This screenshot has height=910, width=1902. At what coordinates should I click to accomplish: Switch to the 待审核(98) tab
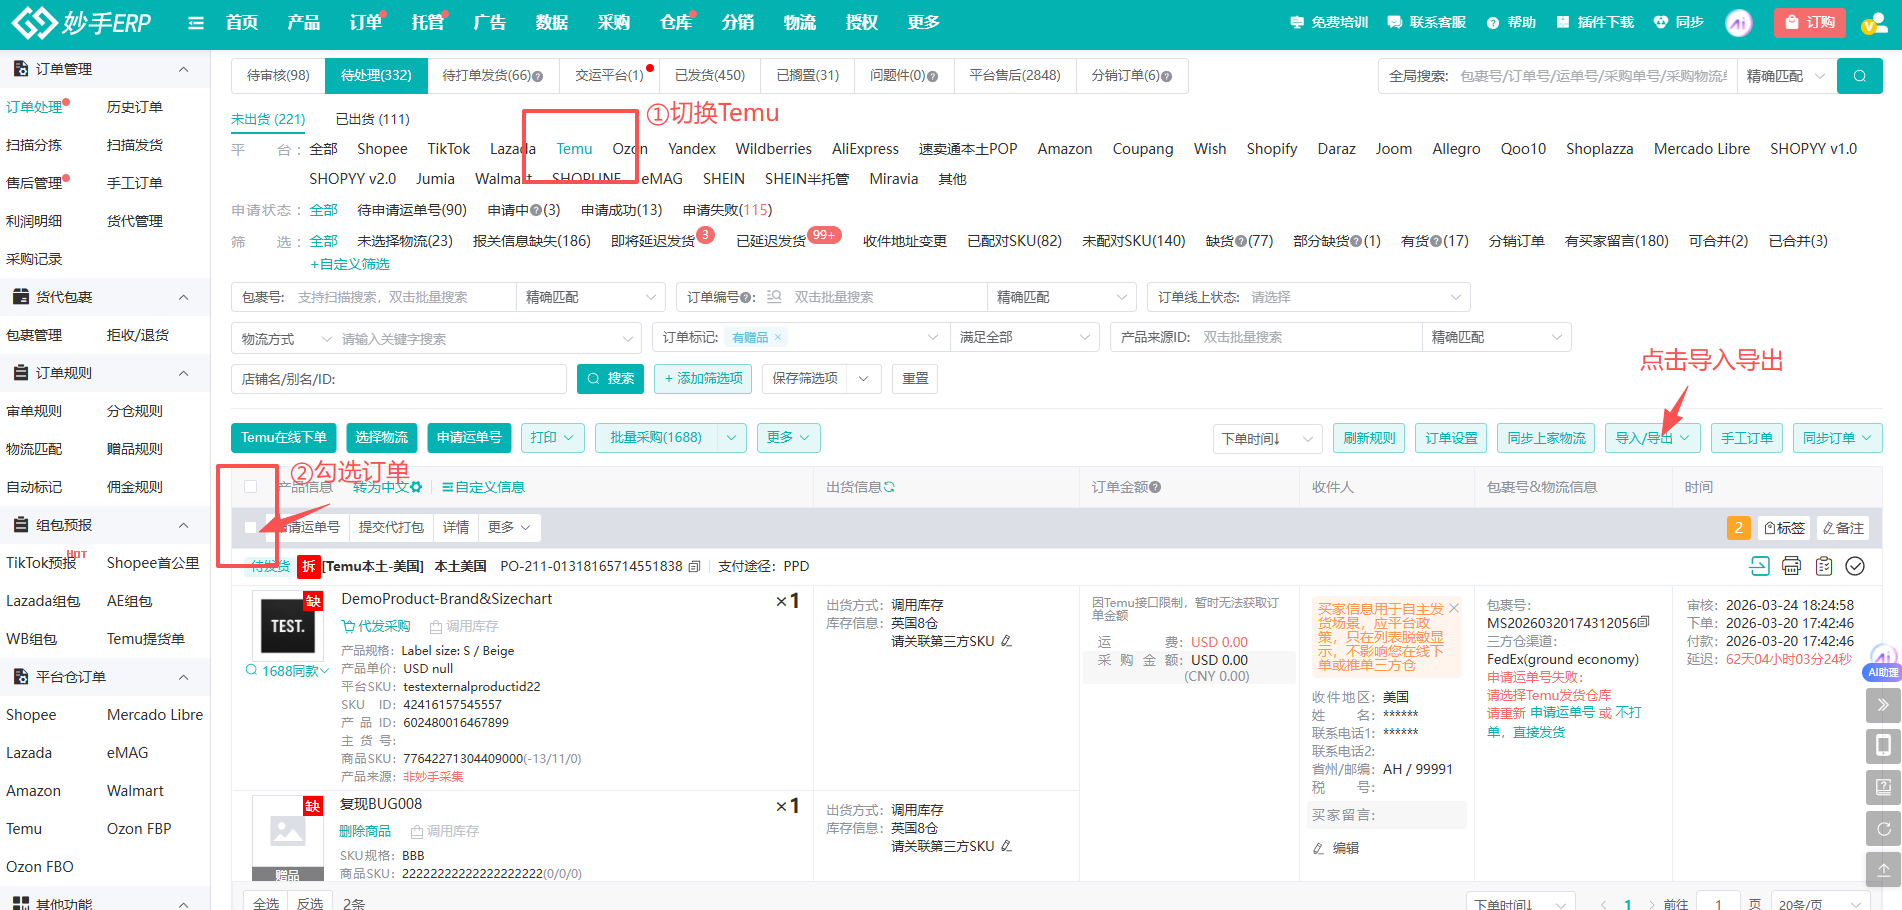point(278,76)
